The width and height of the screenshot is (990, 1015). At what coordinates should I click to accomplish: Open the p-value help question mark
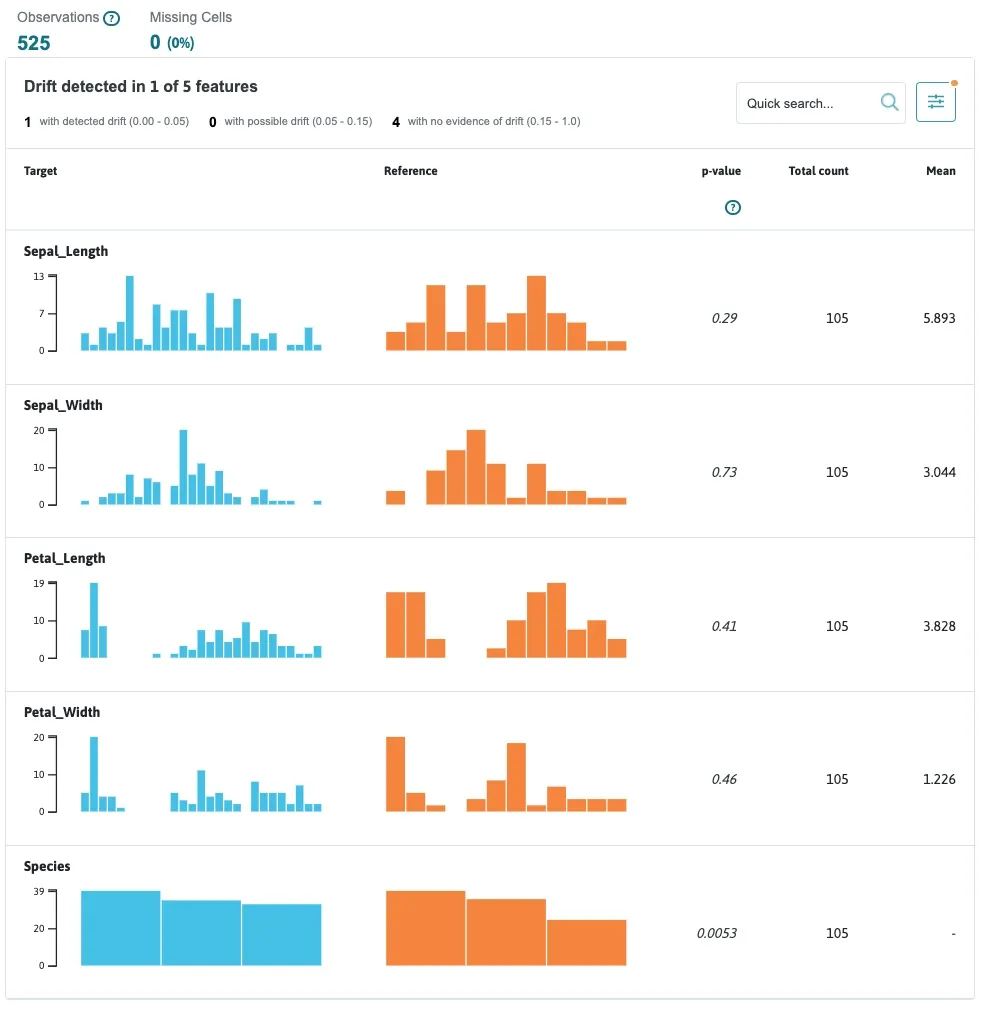click(733, 207)
